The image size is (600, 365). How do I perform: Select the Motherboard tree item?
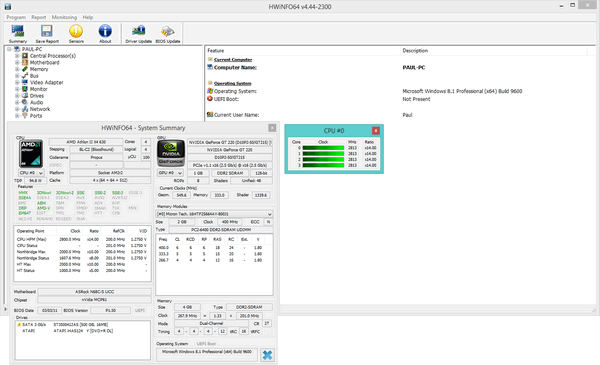point(44,62)
